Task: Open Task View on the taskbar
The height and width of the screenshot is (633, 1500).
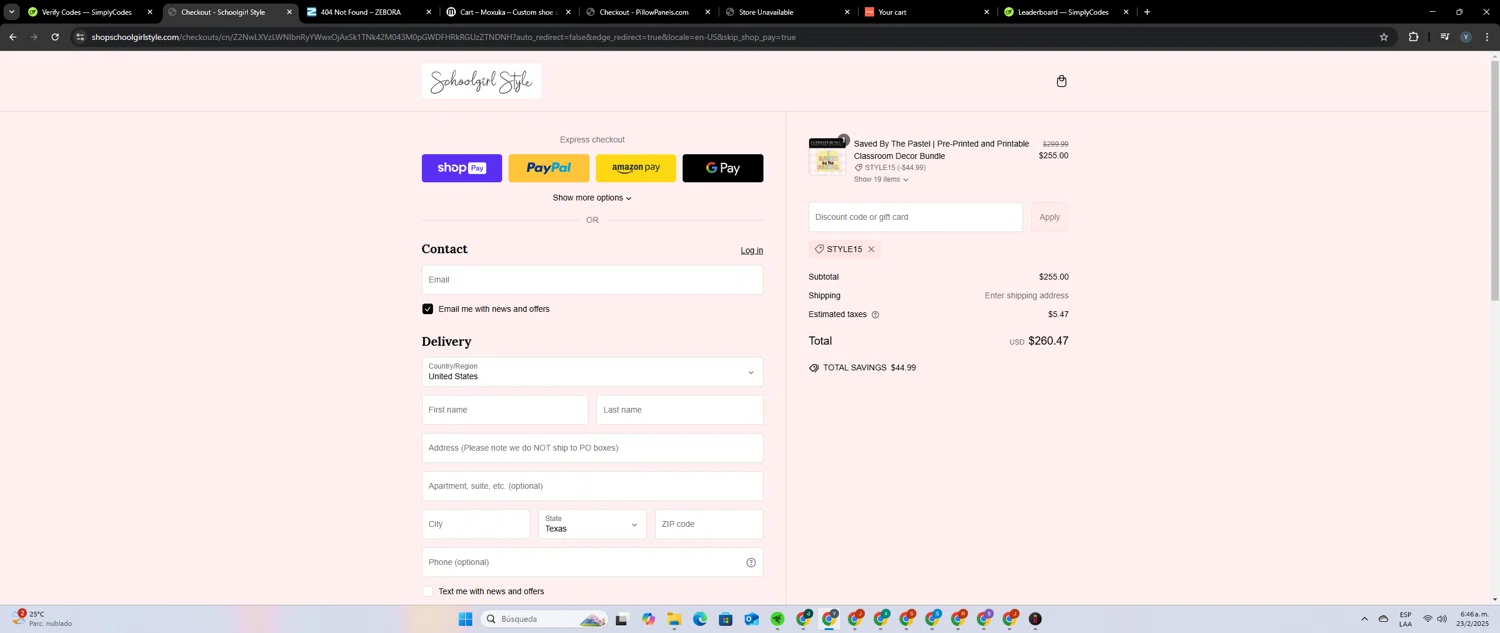Action: (x=621, y=619)
